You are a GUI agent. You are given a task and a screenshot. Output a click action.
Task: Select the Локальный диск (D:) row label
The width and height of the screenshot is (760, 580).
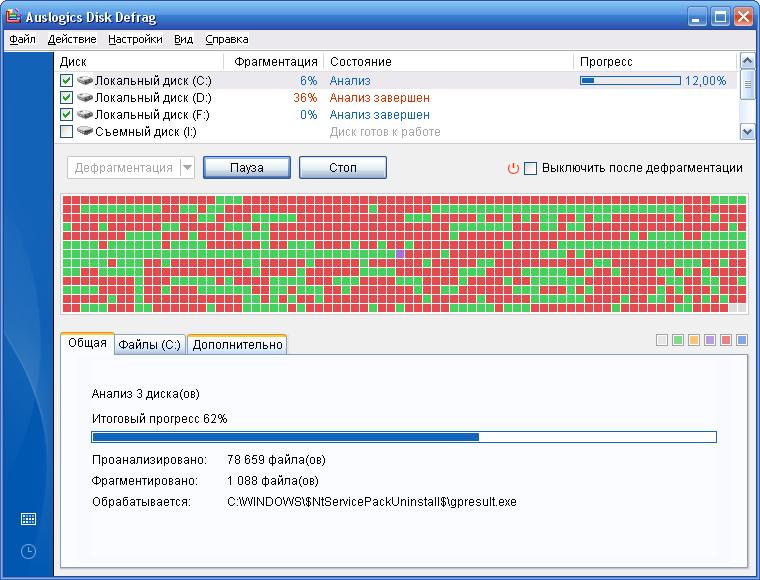click(153, 97)
